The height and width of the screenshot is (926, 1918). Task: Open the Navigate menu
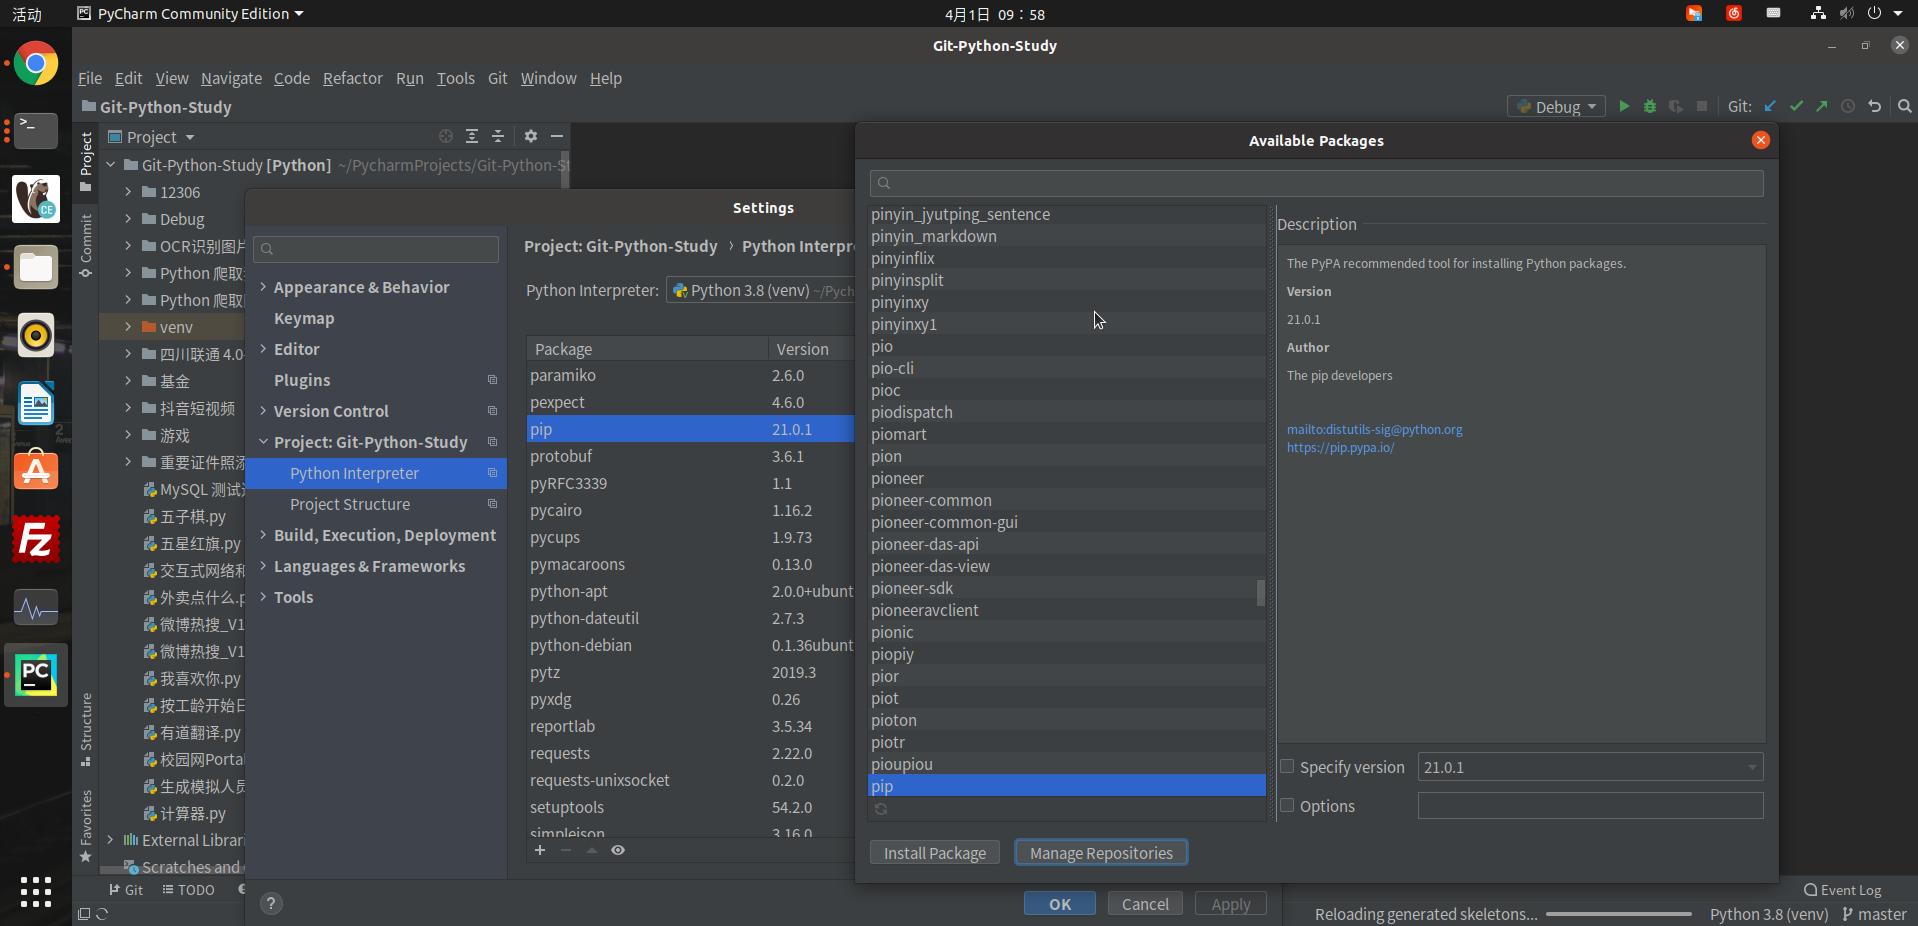click(x=231, y=78)
